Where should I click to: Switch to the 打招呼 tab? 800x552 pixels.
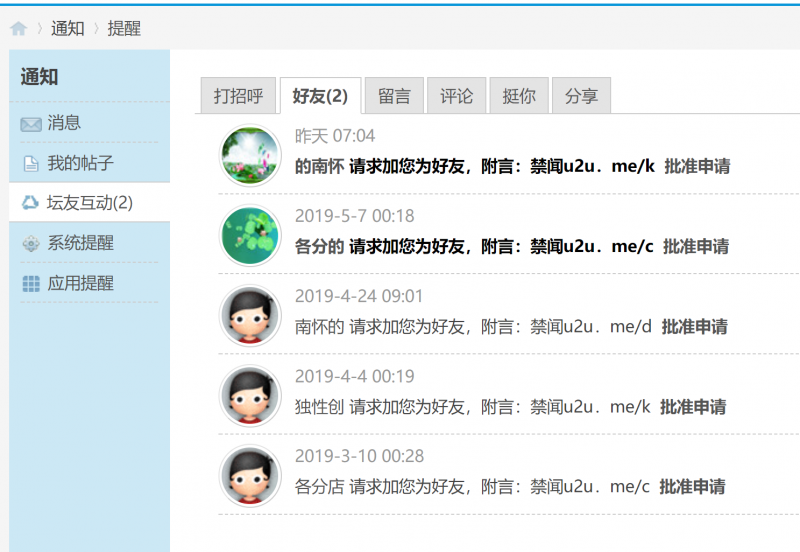coord(238,96)
